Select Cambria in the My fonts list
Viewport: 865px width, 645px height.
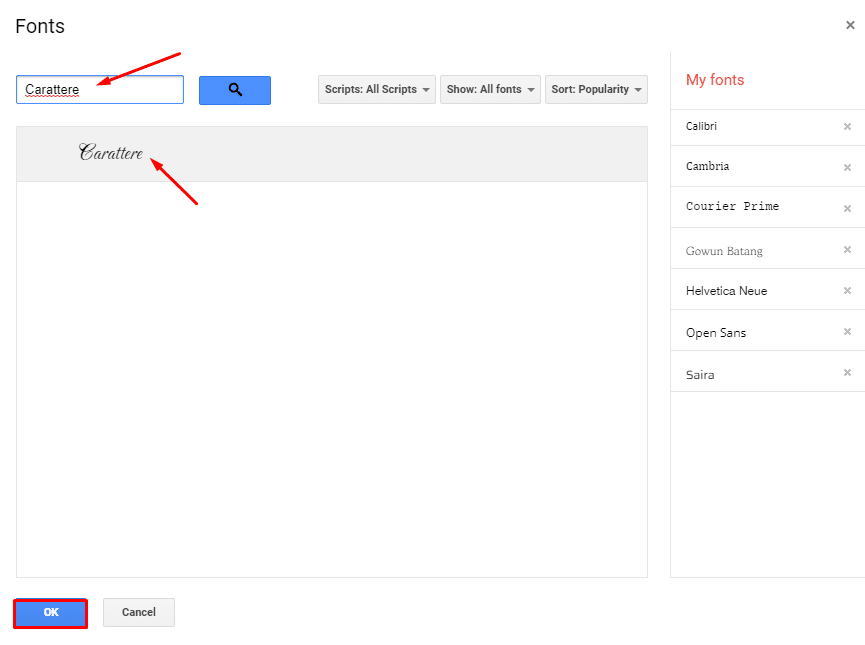(705, 167)
